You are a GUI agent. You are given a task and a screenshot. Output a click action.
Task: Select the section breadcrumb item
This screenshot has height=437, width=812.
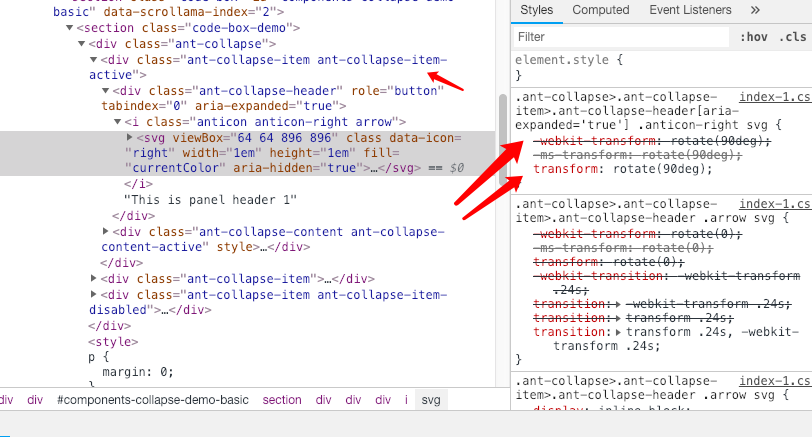[x=282, y=400]
